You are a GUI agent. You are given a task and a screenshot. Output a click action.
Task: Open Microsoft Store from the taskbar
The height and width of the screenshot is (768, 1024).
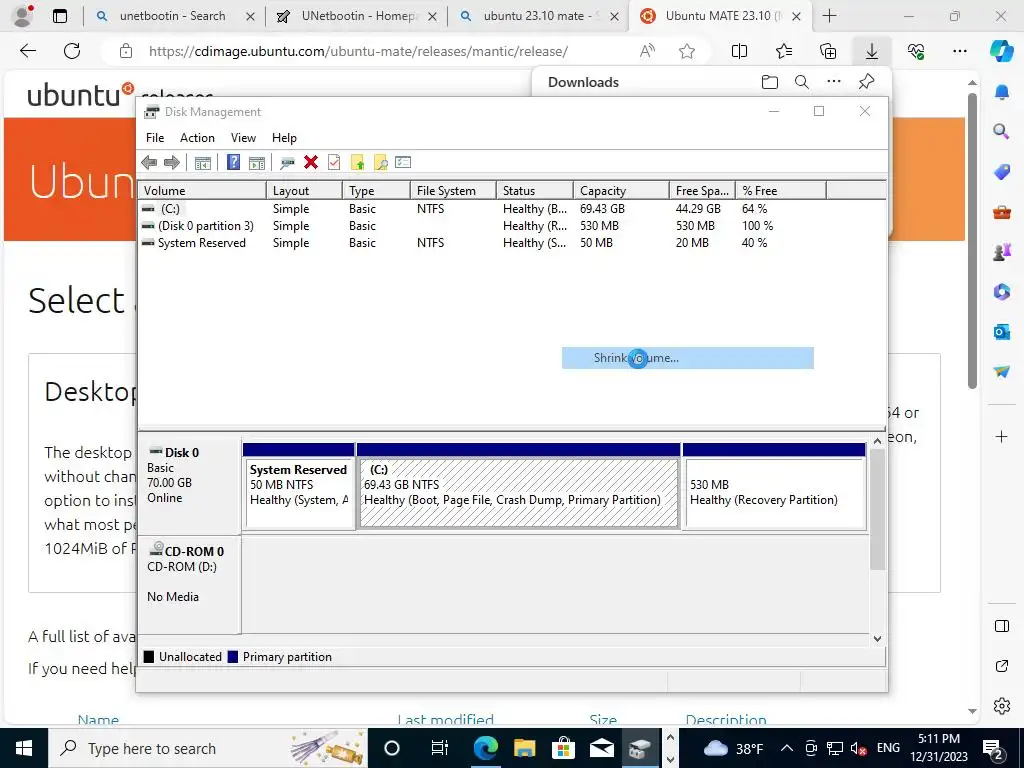point(563,748)
